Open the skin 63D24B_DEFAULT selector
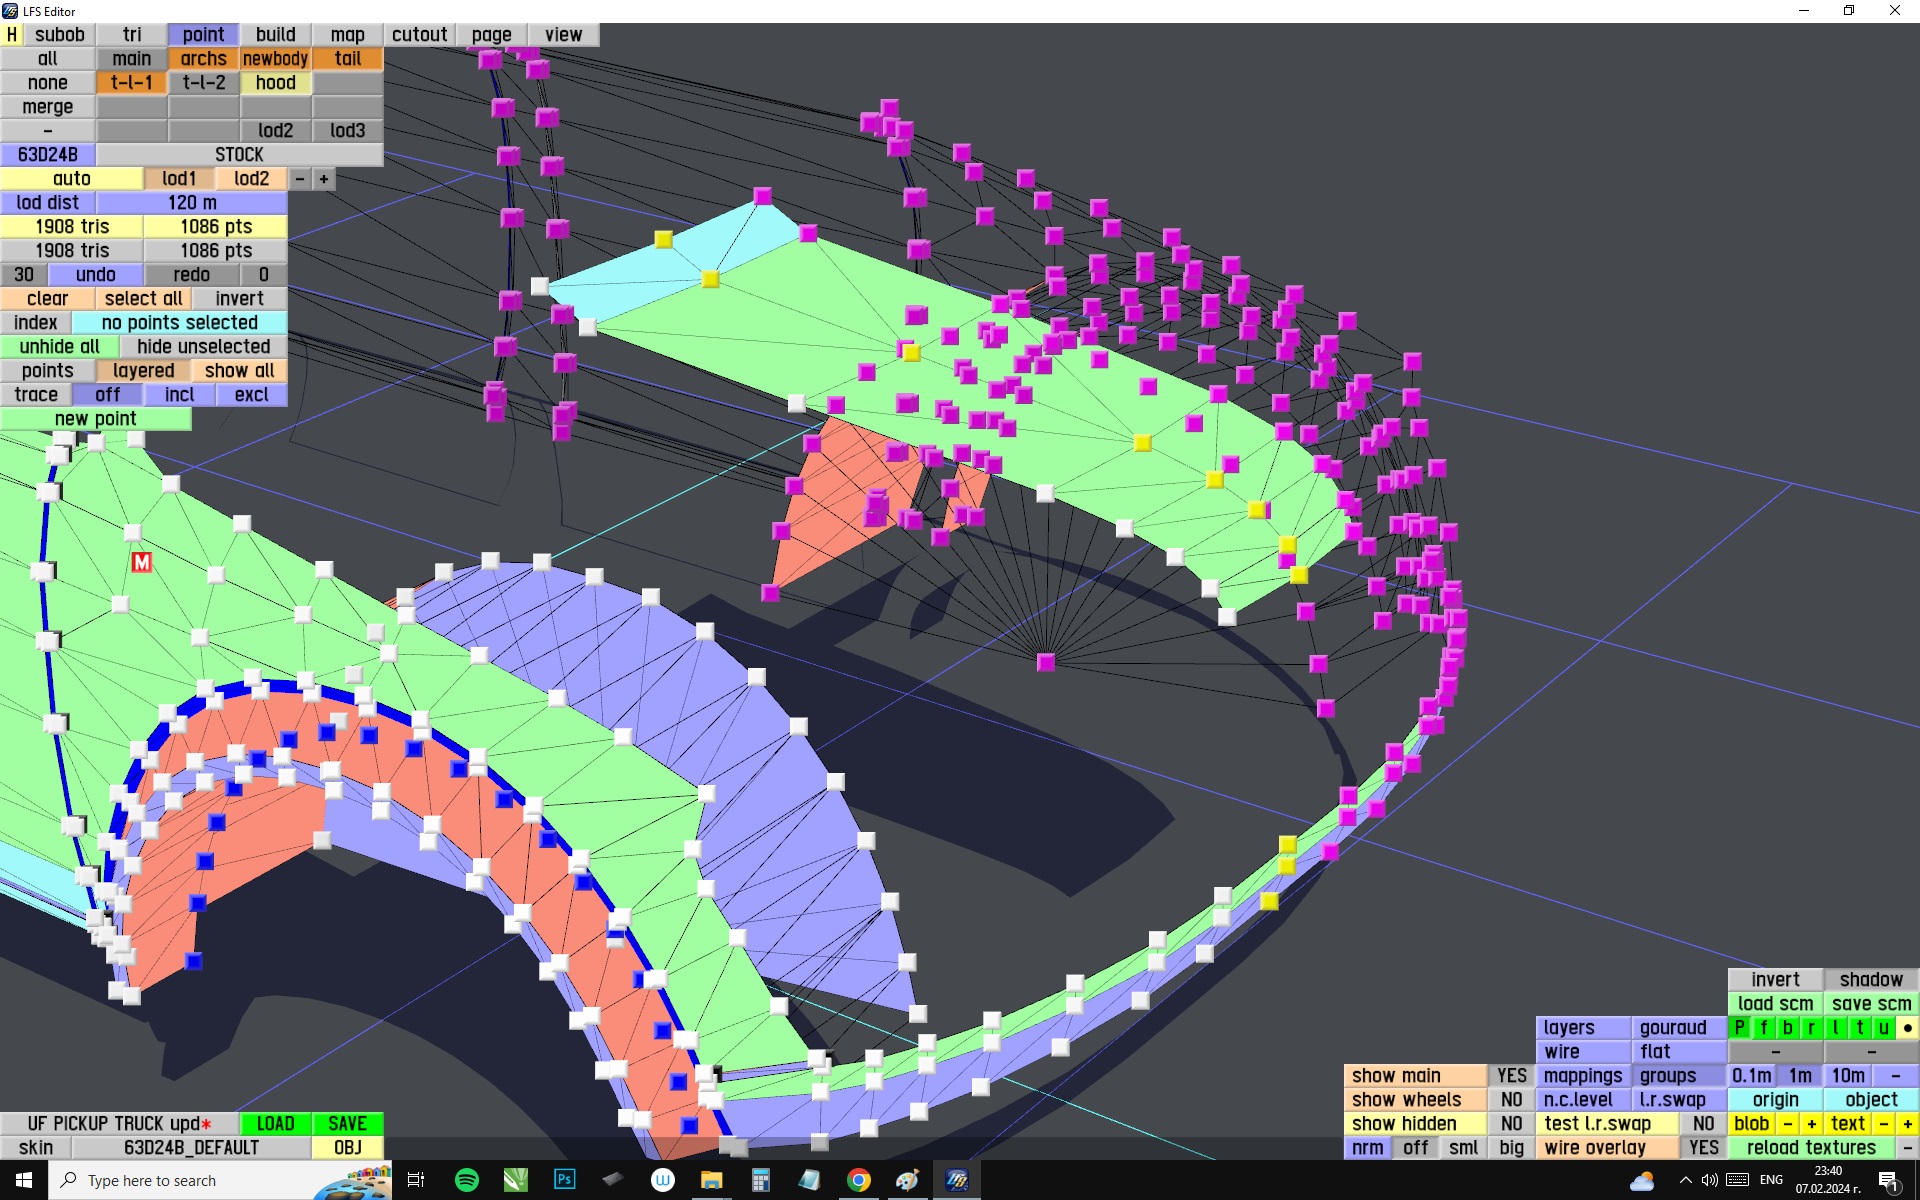1920x1200 pixels. [191, 1147]
